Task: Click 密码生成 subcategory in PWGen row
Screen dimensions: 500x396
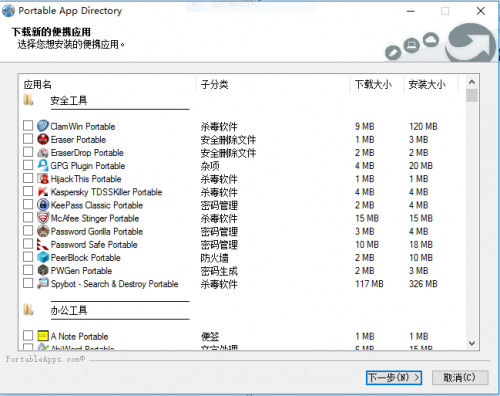Action: tap(219, 271)
